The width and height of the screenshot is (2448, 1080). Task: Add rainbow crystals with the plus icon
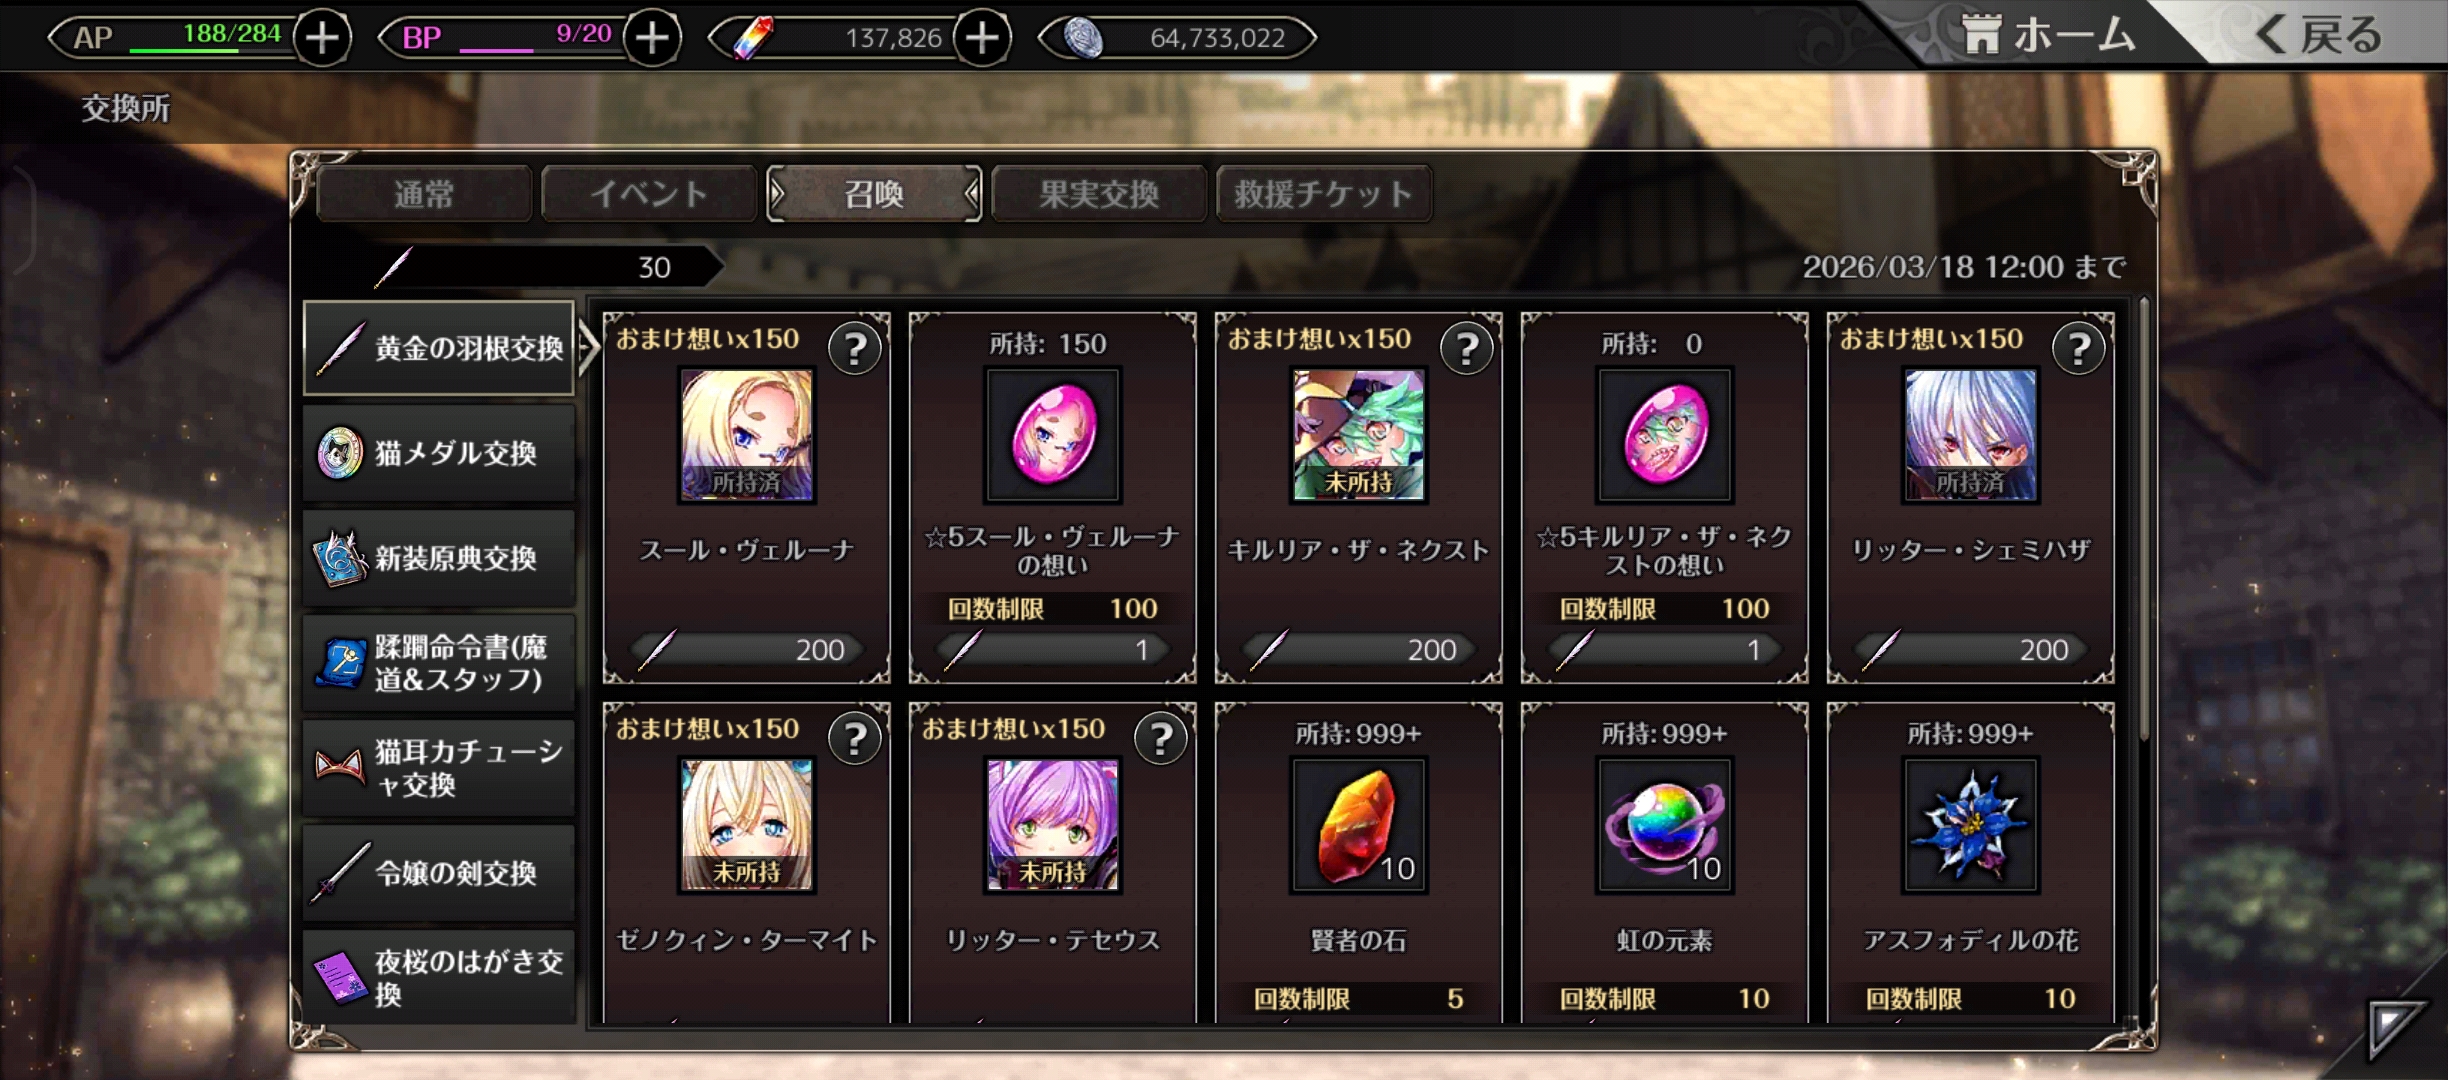982,38
